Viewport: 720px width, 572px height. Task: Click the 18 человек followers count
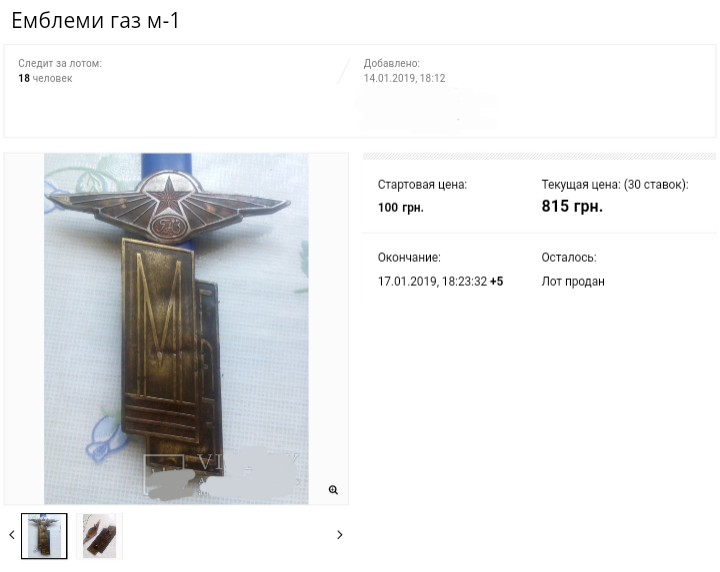point(45,79)
